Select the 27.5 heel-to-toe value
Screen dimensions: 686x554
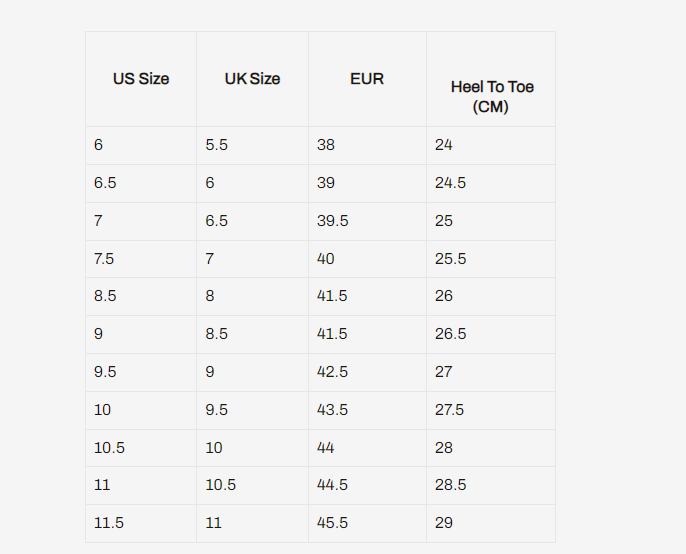(x=450, y=410)
